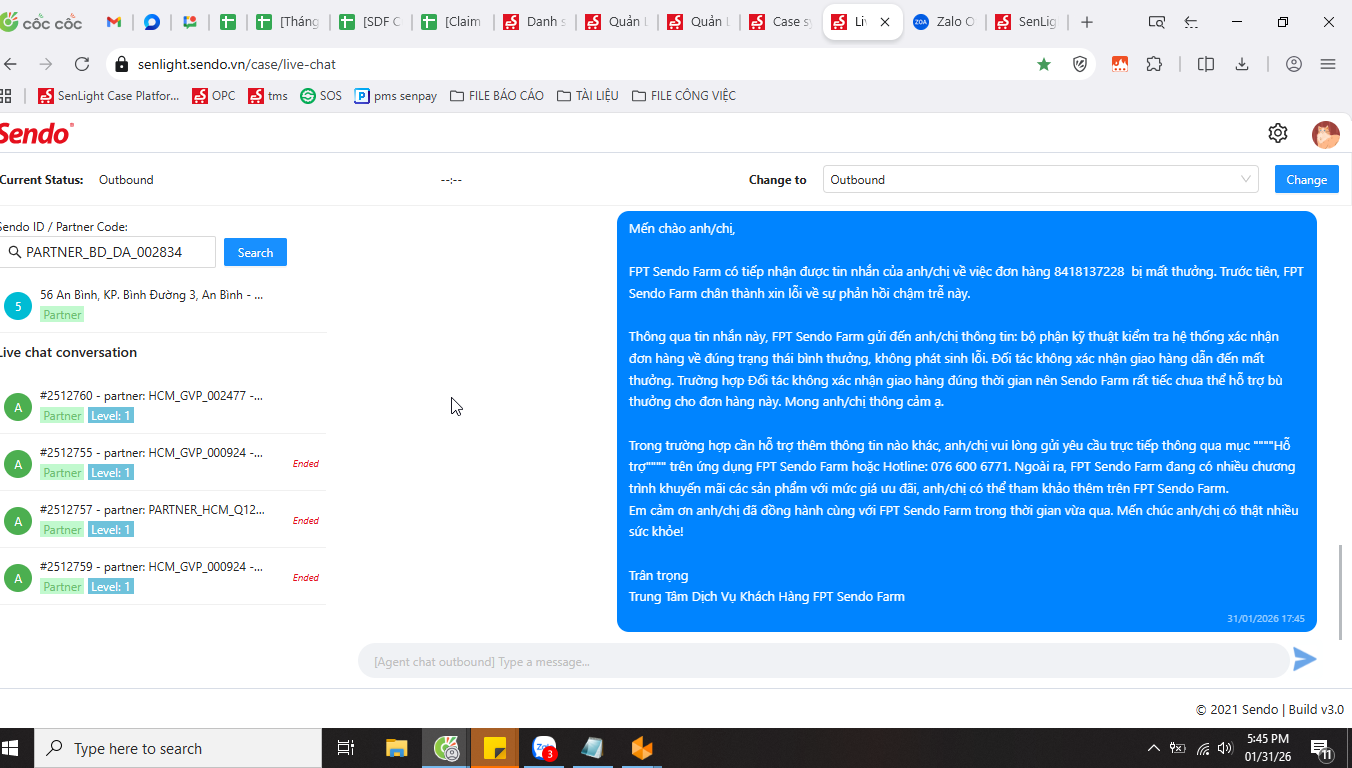The image size is (1352, 768).
Task: Expand the Change to status dropdown
Action: pyautogui.click(x=1041, y=180)
